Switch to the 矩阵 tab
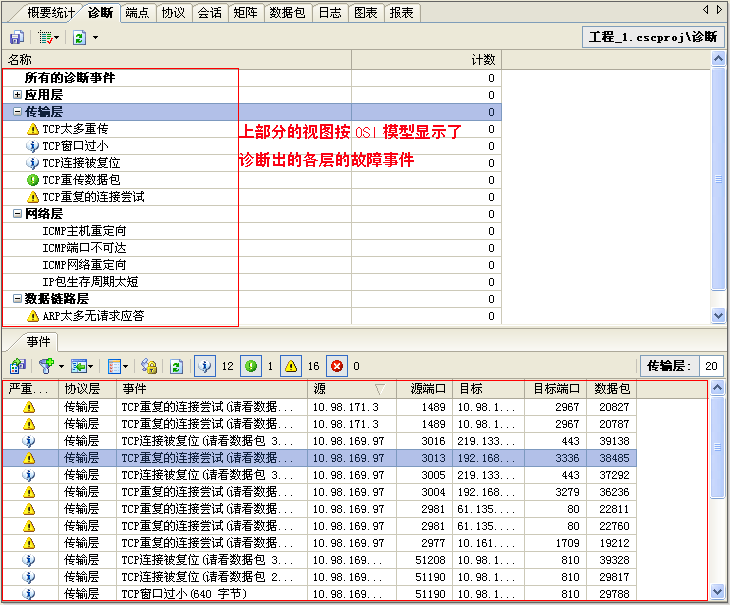 point(245,13)
